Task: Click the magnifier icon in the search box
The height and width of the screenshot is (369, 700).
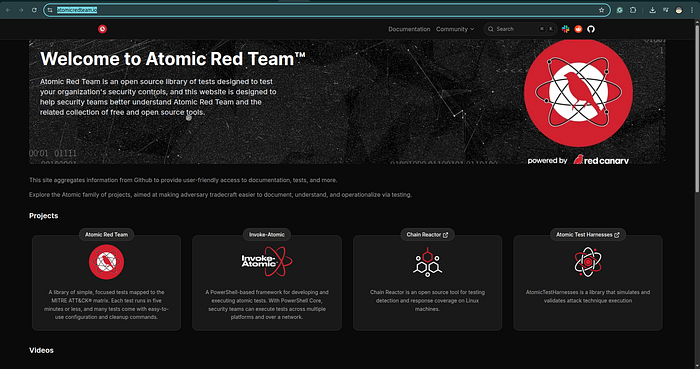Action: click(491, 29)
